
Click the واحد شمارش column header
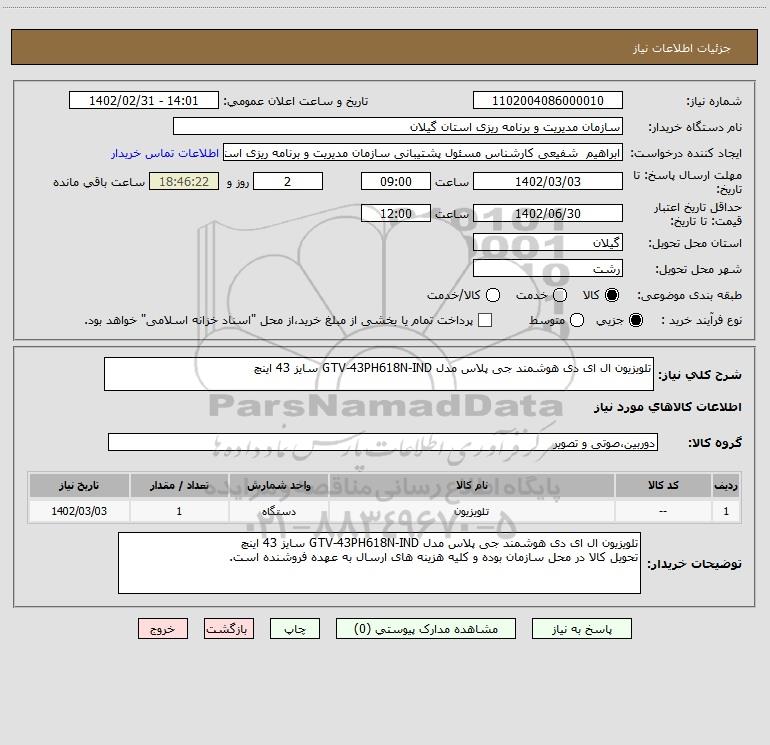(x=278, y=485)
